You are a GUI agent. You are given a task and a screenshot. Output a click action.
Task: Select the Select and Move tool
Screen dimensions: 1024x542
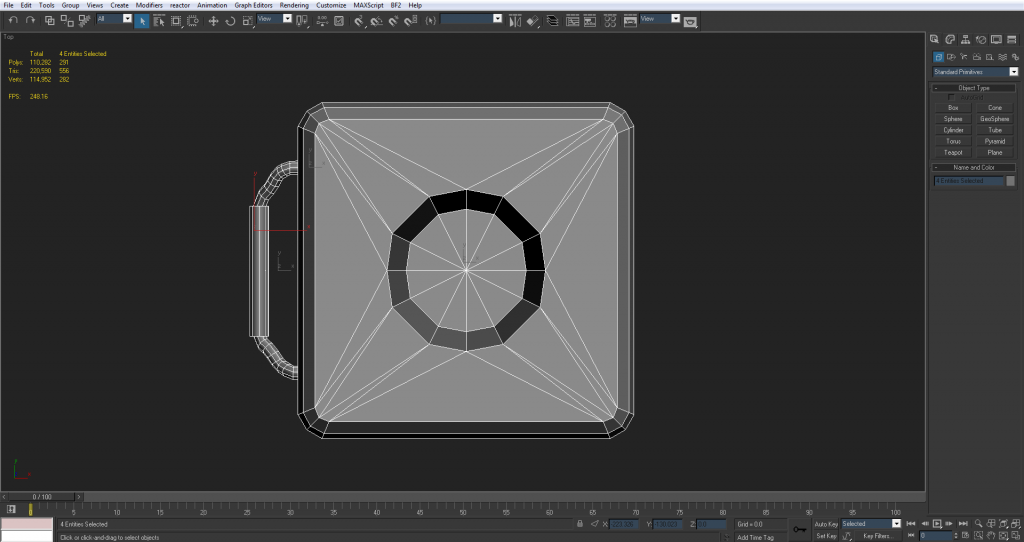213,20
